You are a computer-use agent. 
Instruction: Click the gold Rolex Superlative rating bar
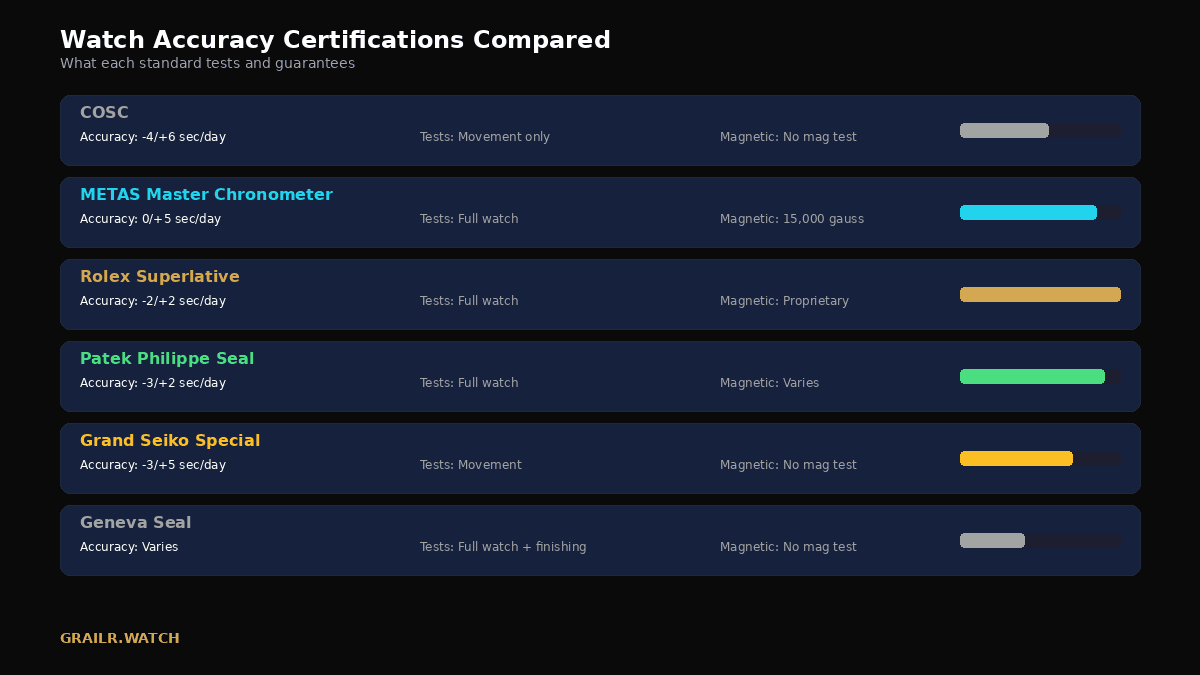[x=1040, y=294]
